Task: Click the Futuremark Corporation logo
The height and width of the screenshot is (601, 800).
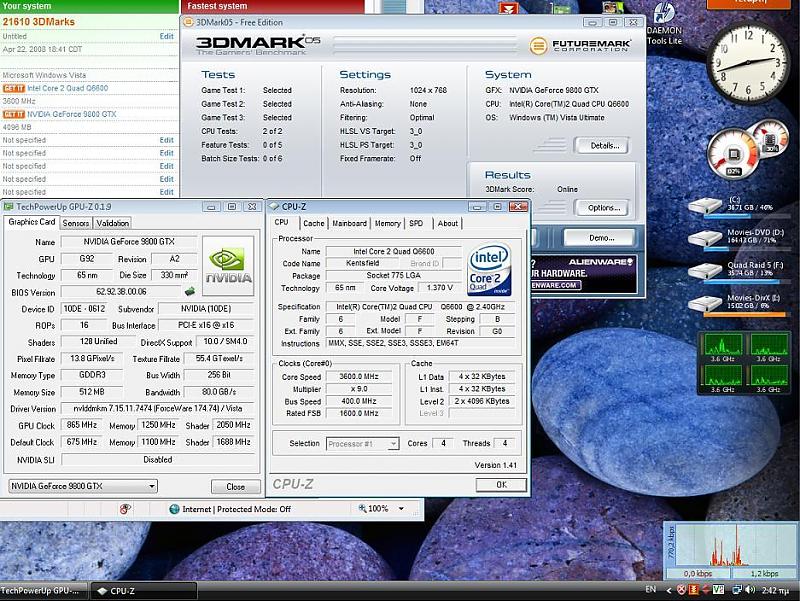Action: click(580, 45)
